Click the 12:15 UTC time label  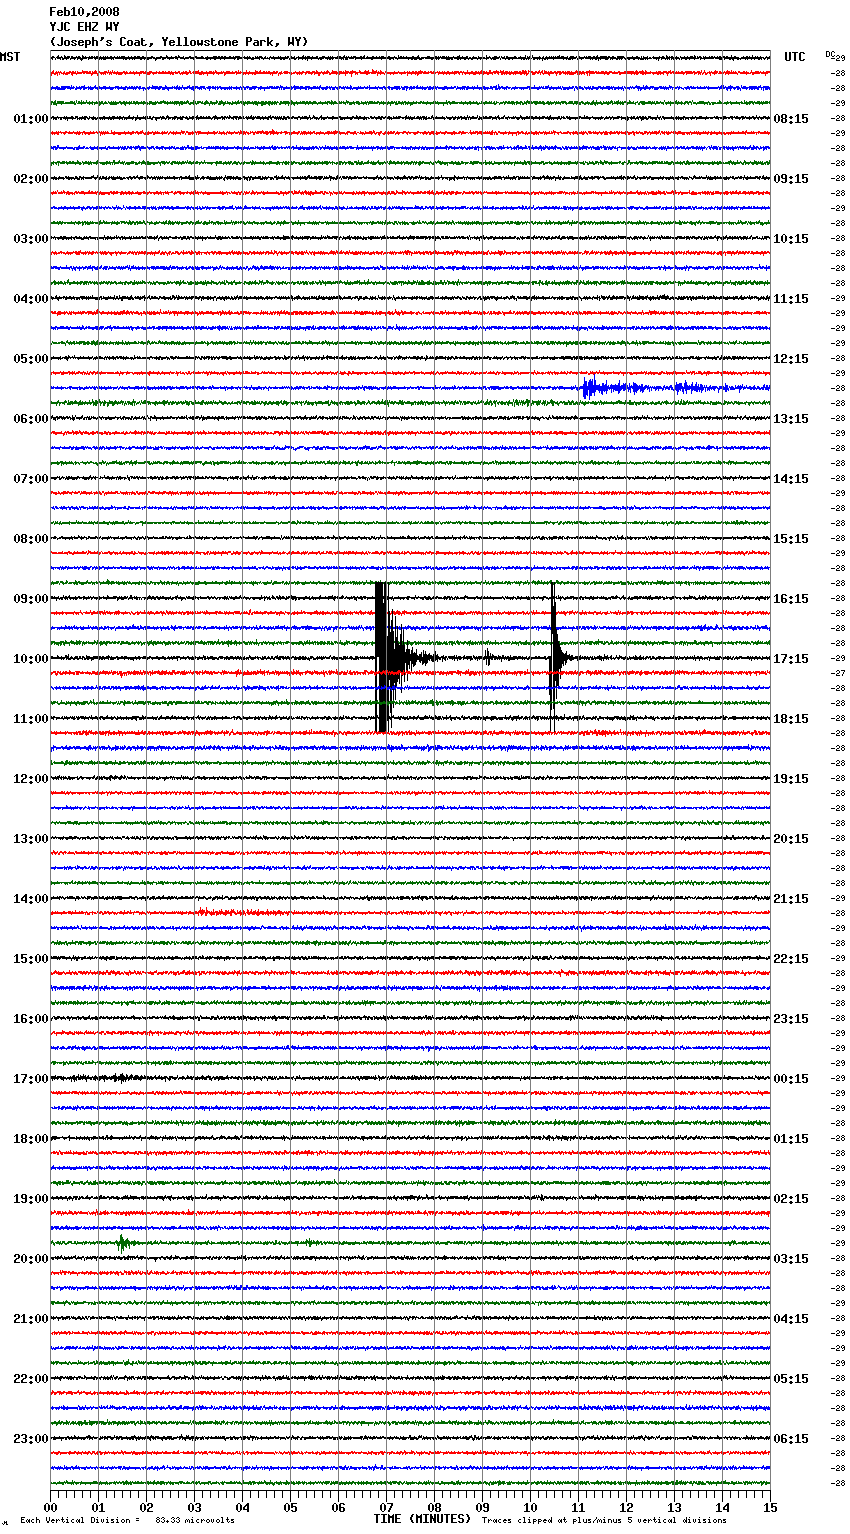coord(791,359)
